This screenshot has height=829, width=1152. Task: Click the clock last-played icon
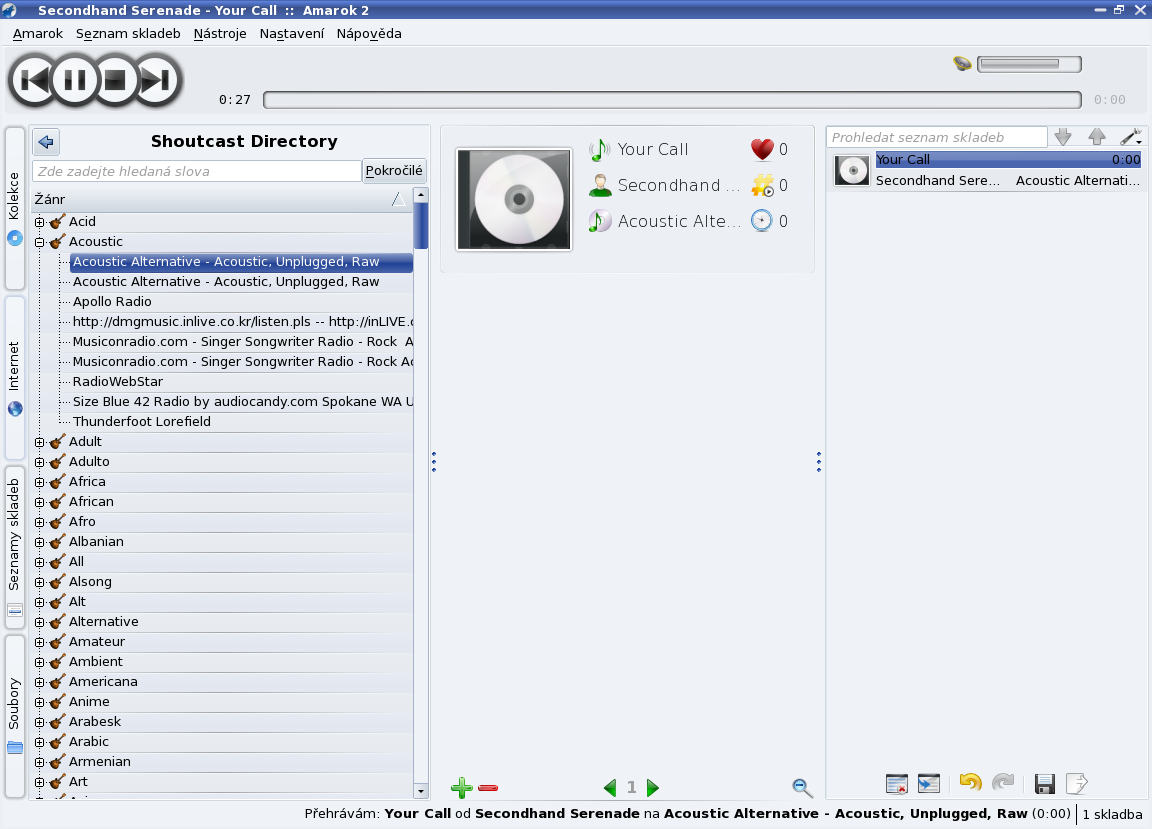click(x=762, y=220)
